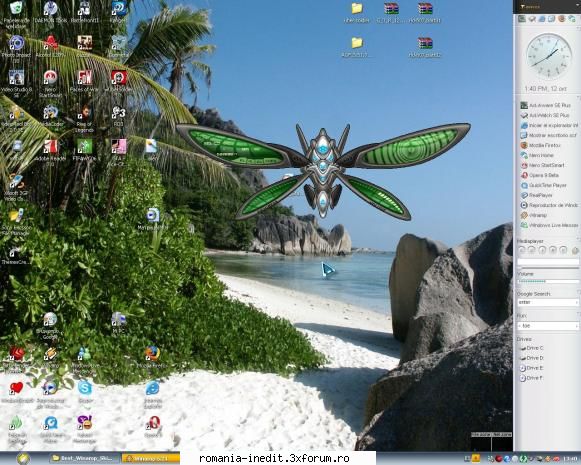Open the Mi PC desktop icon
The height and width of the screenshot is (465, 581).
[119, 319]
